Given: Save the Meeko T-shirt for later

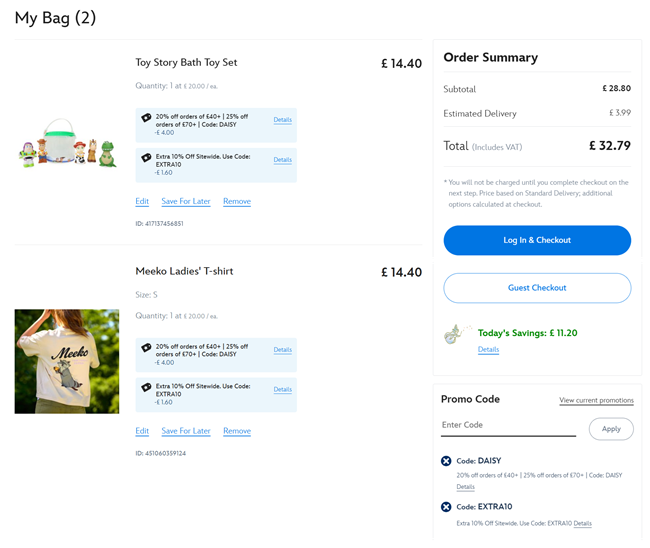Looking at the screenshot, I should [x=186, y=431].
